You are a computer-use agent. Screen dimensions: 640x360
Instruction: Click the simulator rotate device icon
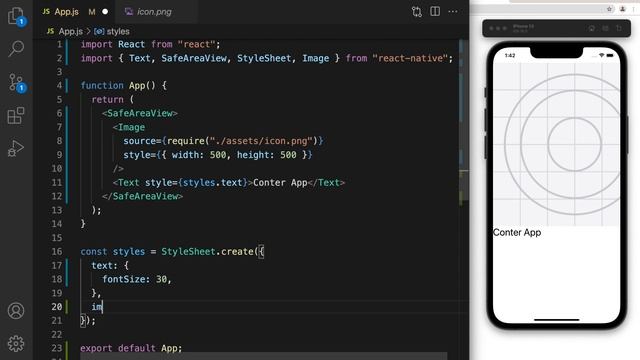(619, 28)
